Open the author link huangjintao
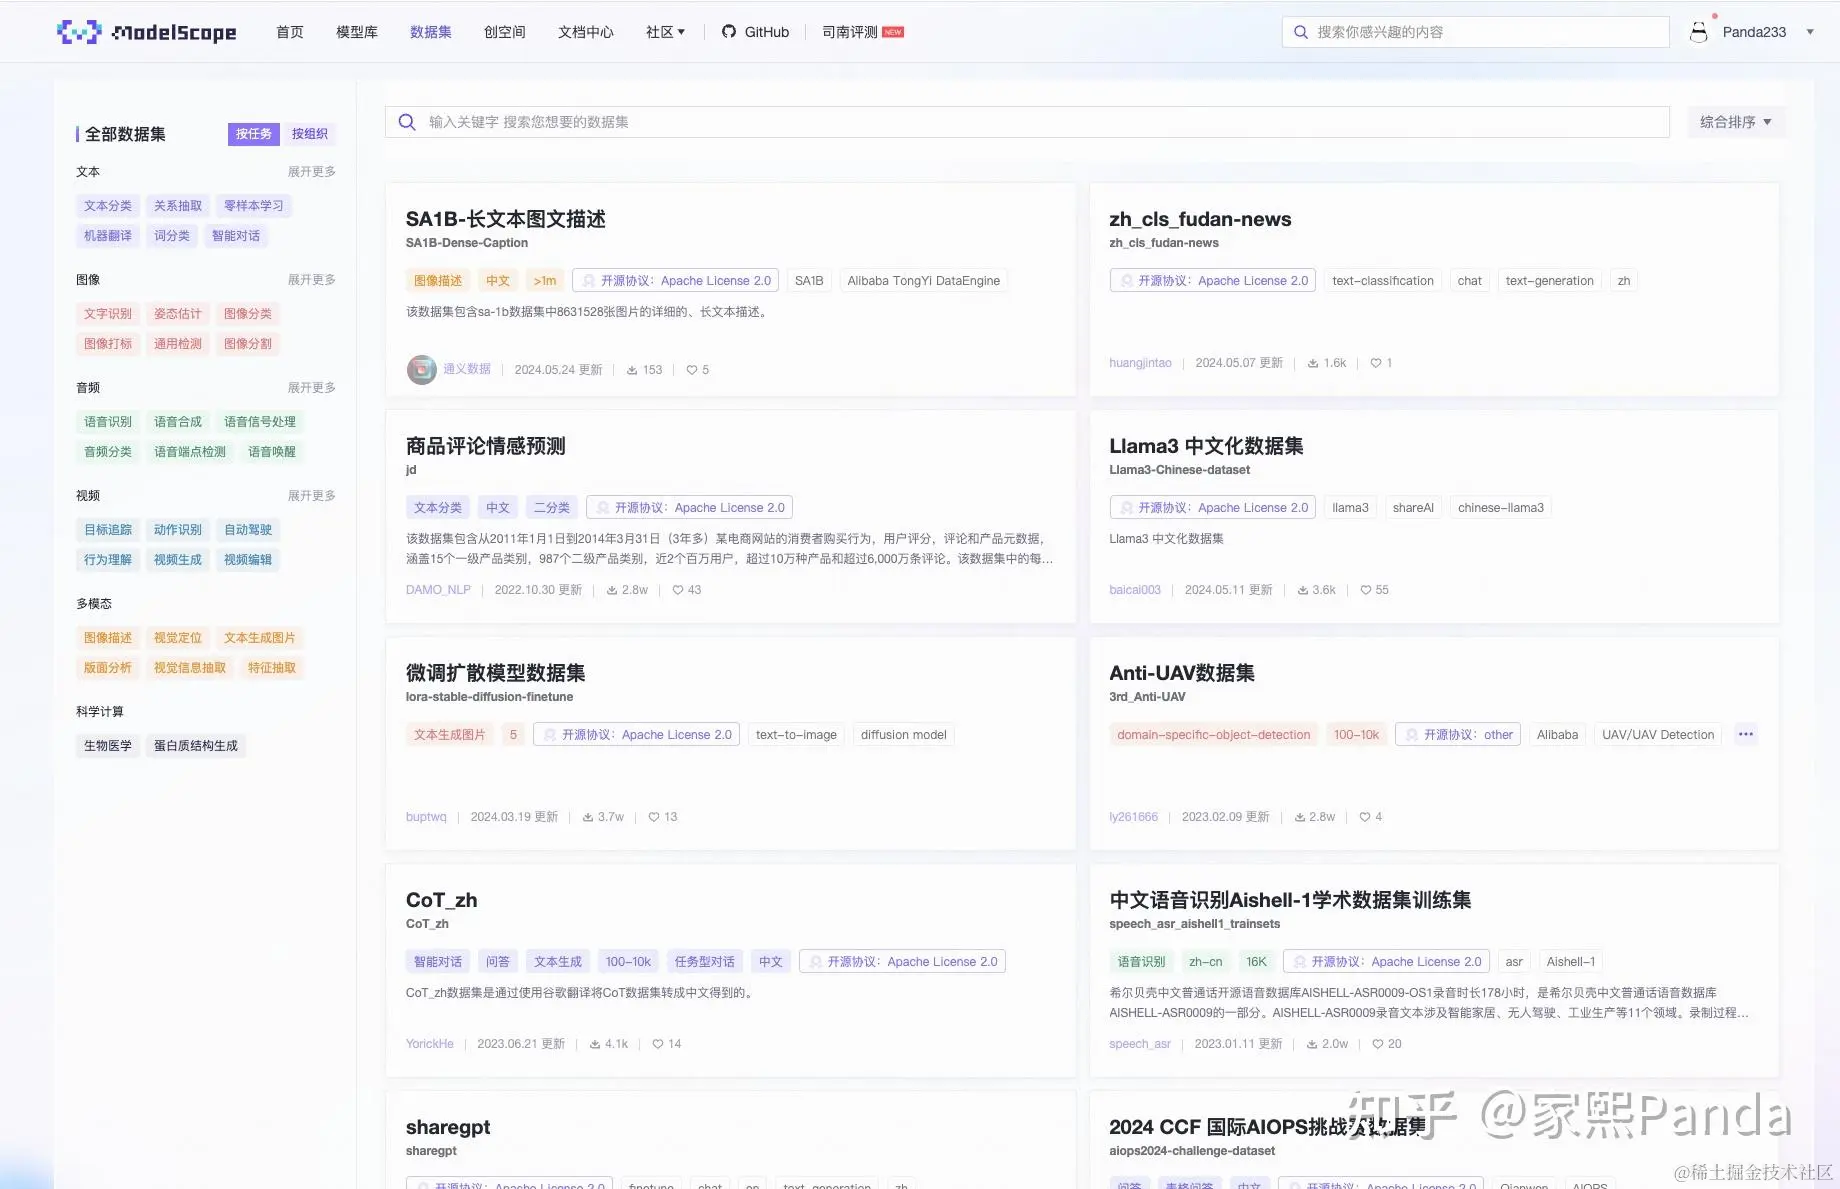Viewport: 1840px width, 1189px height. 1140,363
